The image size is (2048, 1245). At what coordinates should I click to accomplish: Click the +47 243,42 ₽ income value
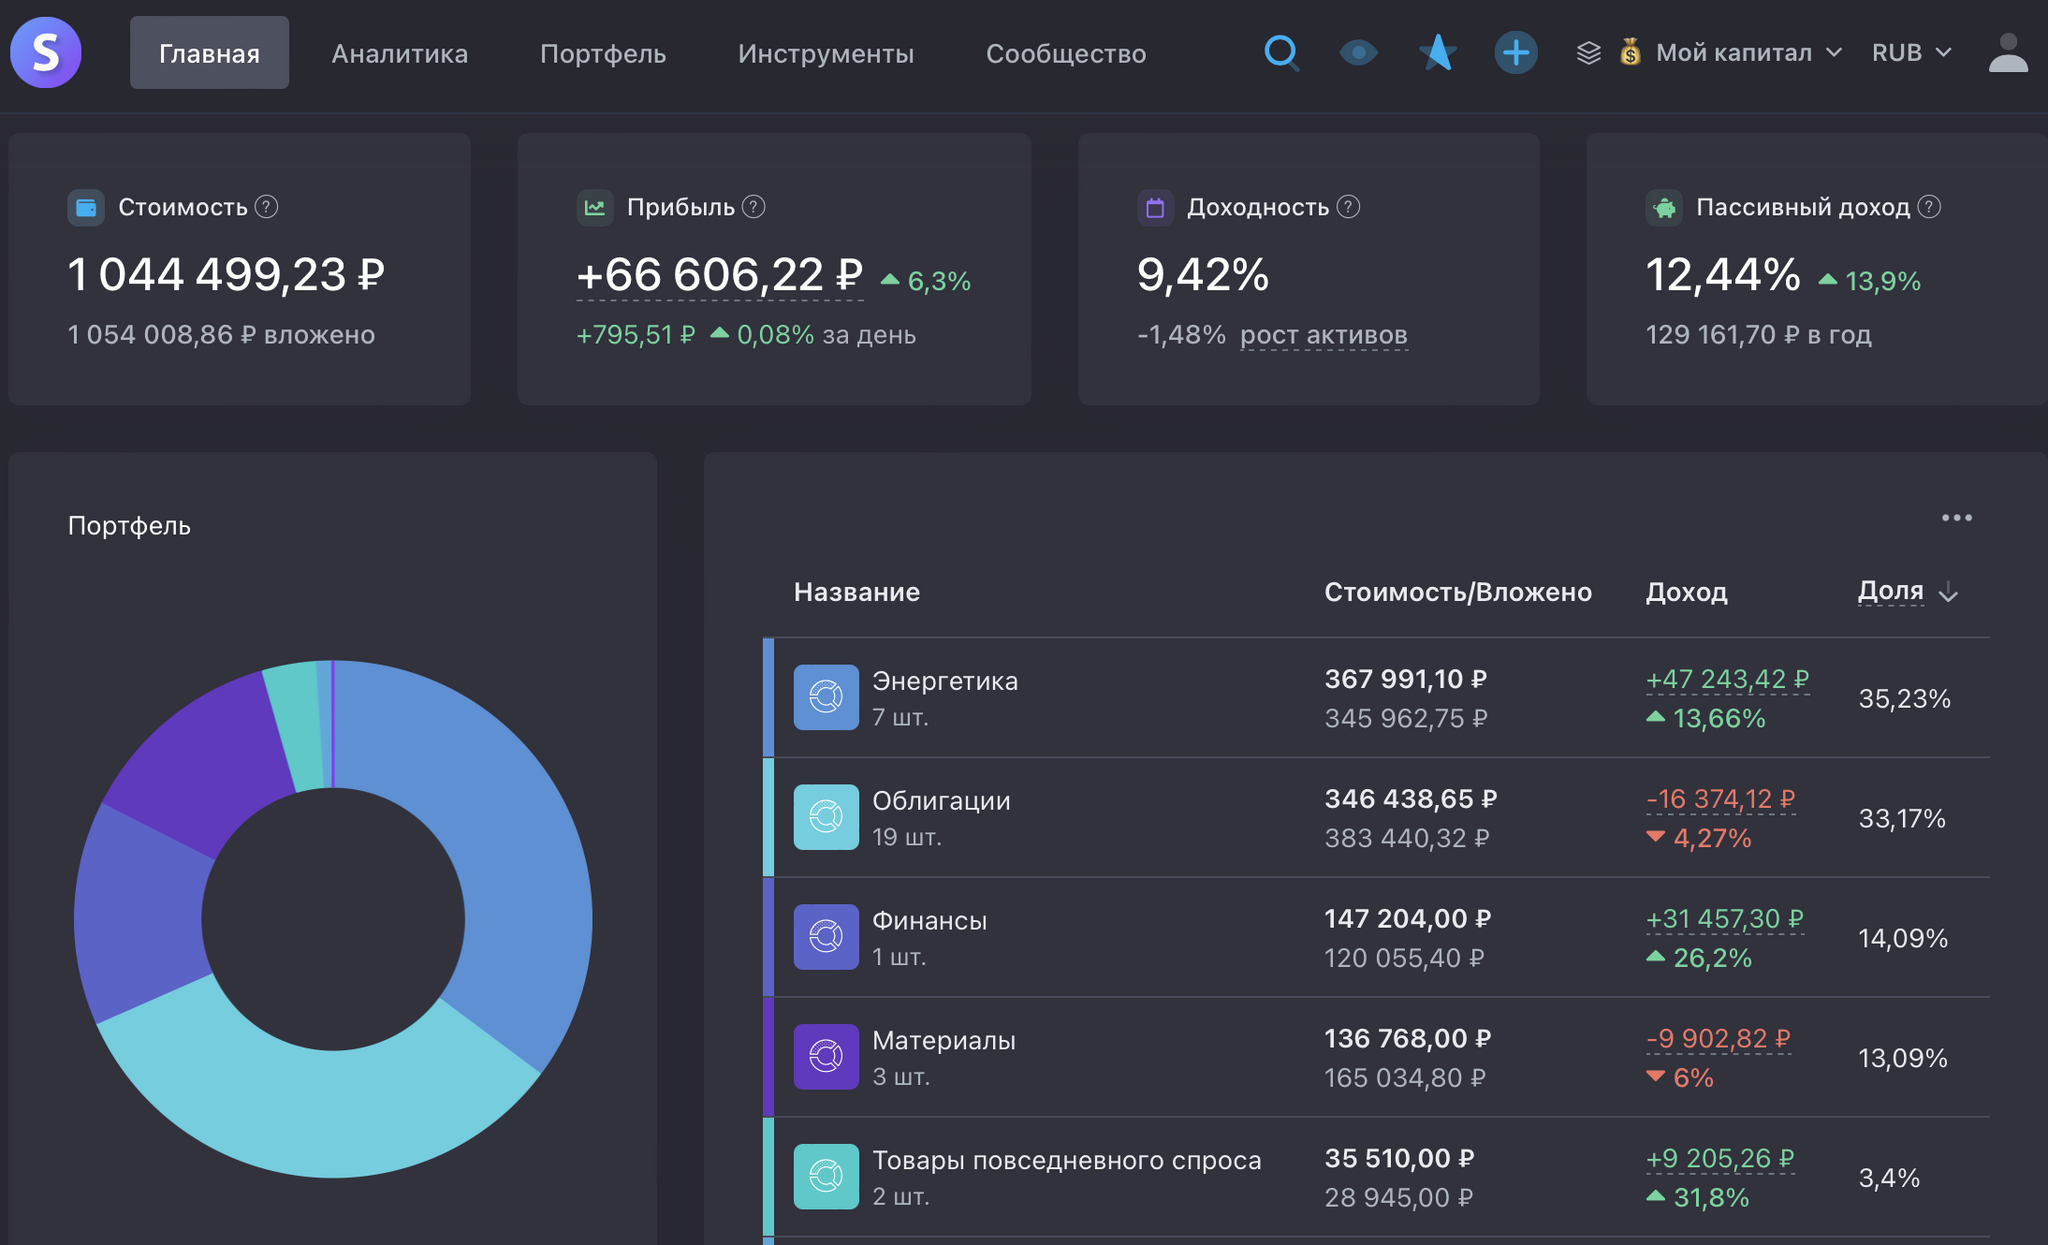(1727, 680)
